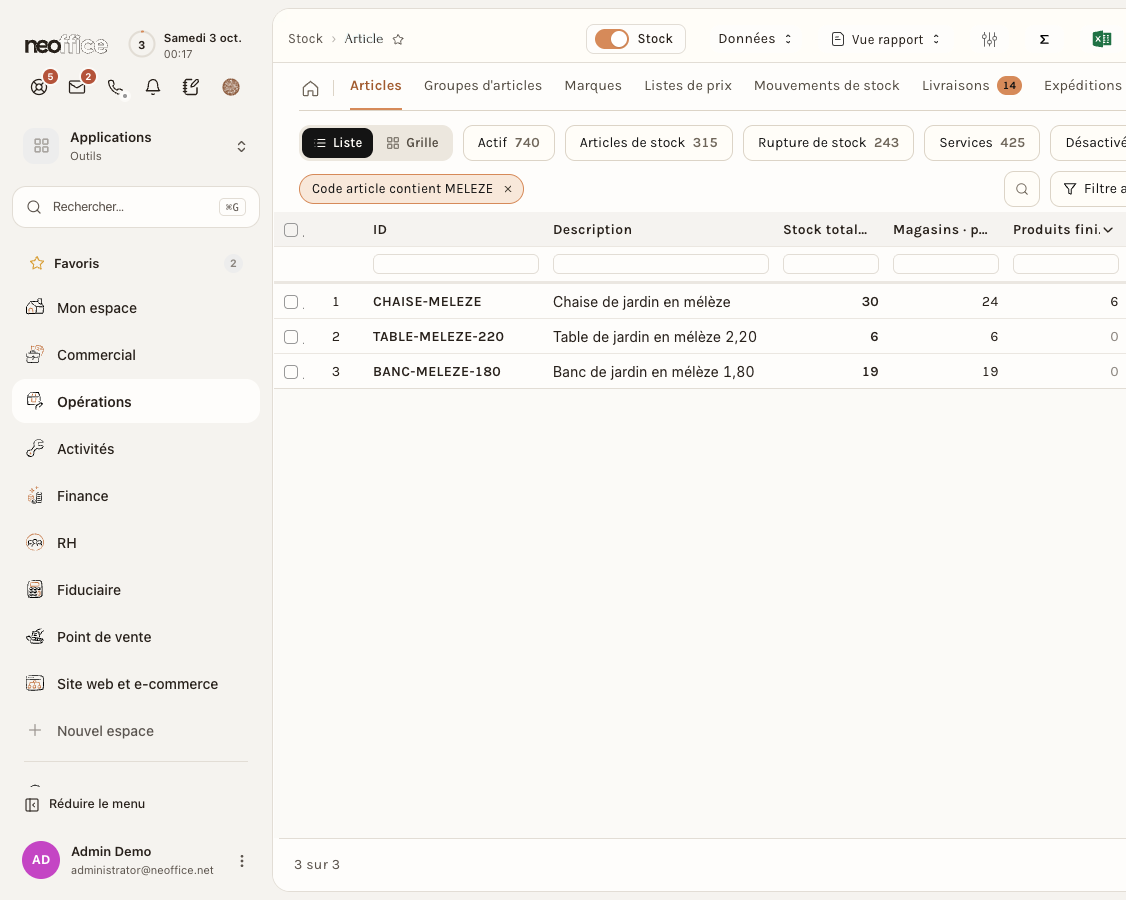Expand the Favoris section
The height and width of the screenshot is (900, 1126).
point(136,264)
